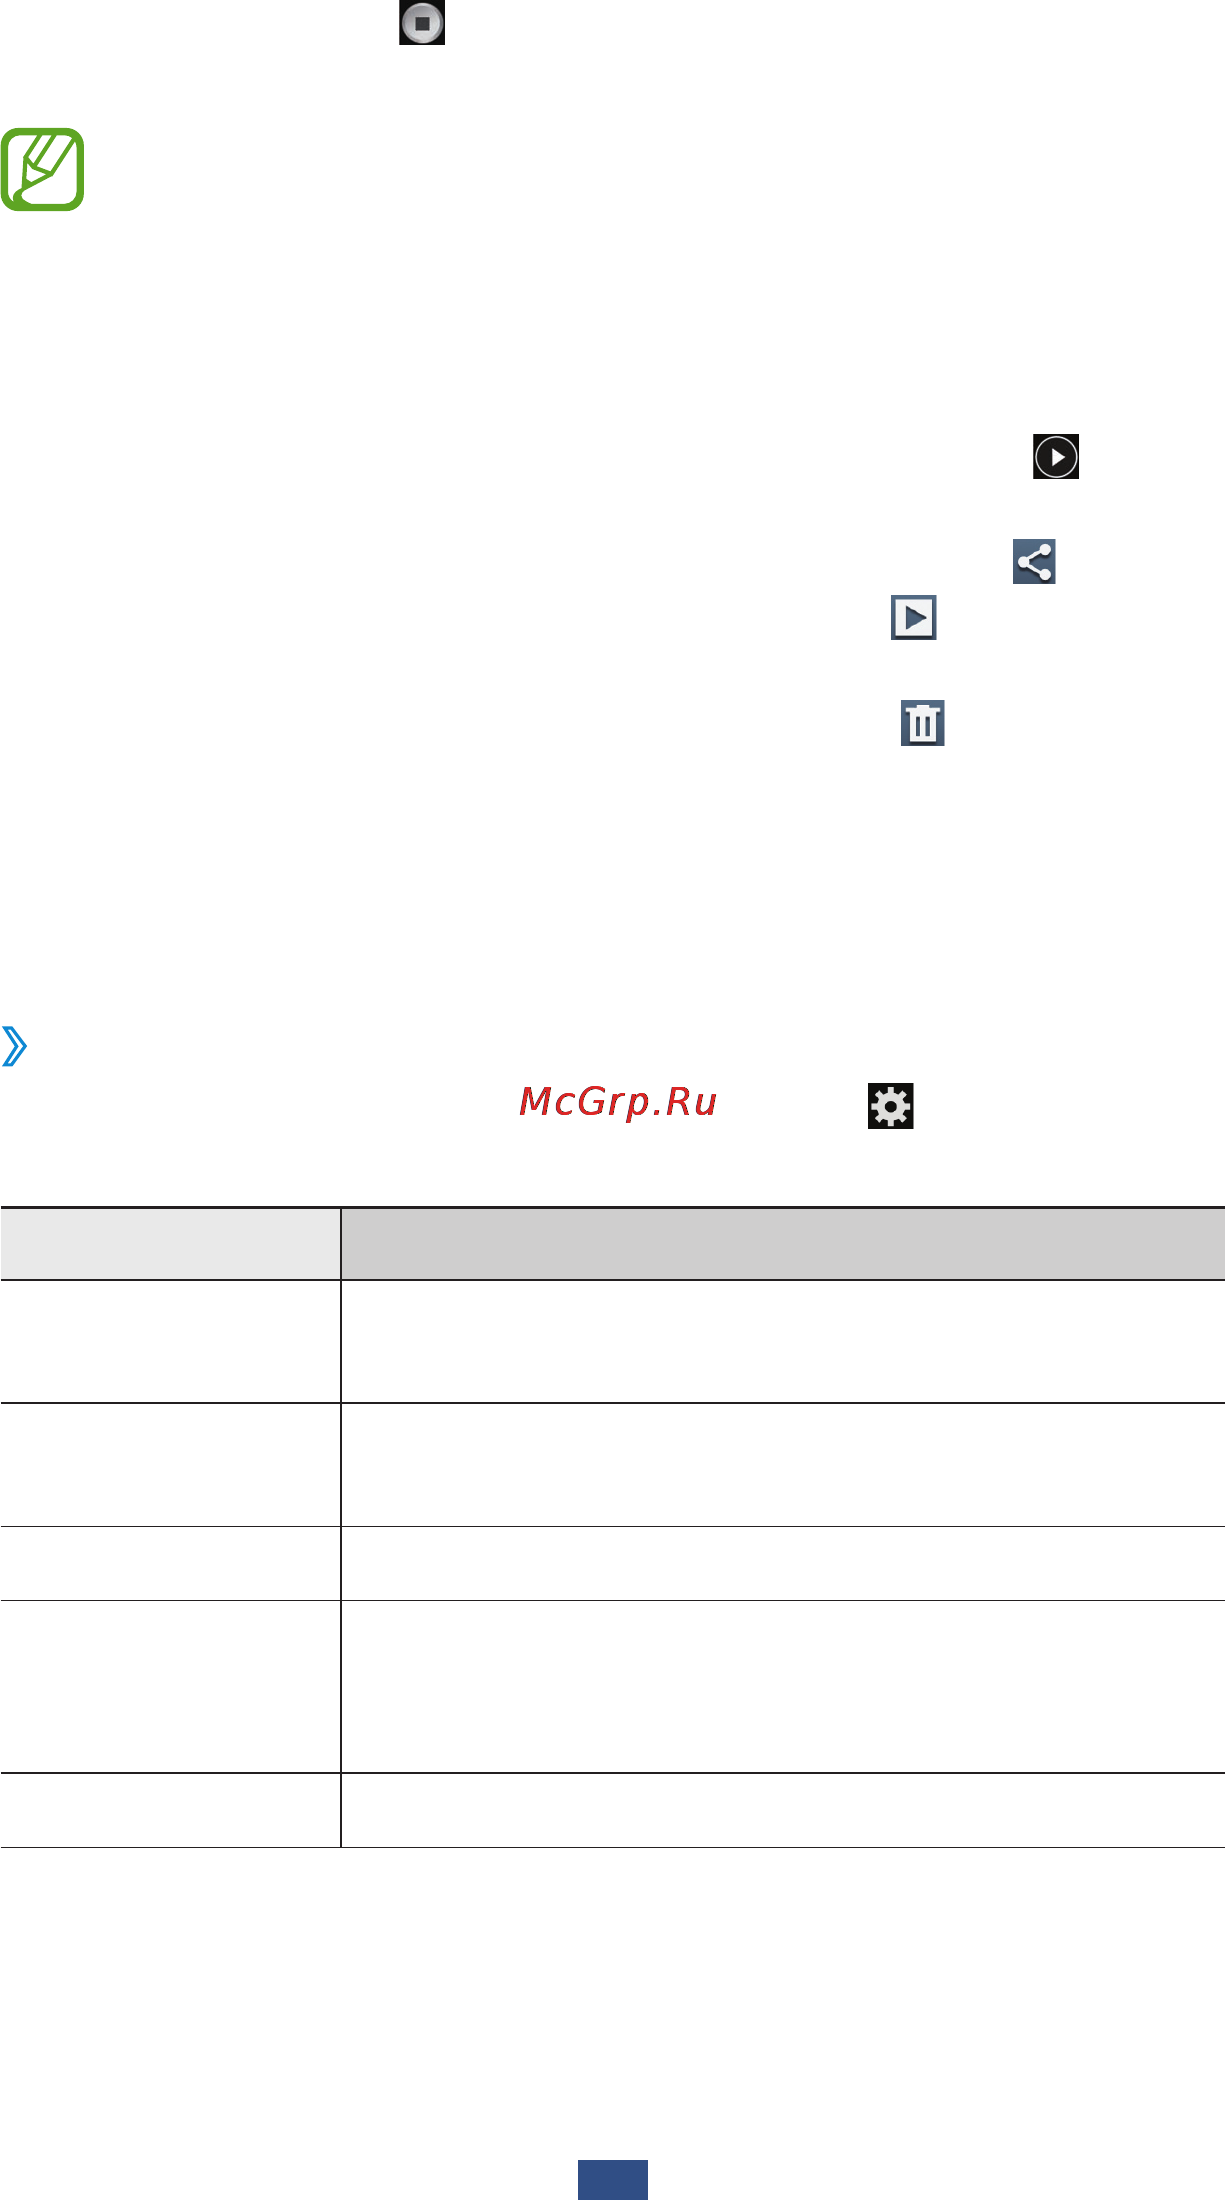Click the square slideshow play icon
This screenshot has width=1225, height=2200.
914,617
